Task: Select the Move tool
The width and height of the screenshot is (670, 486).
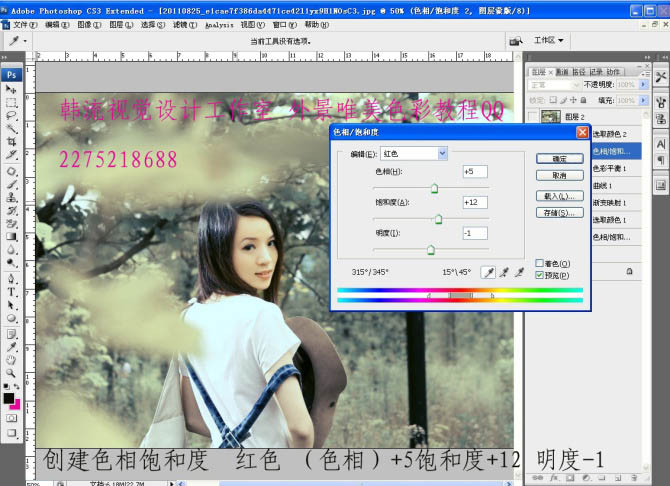Action: tap(12, 89)
